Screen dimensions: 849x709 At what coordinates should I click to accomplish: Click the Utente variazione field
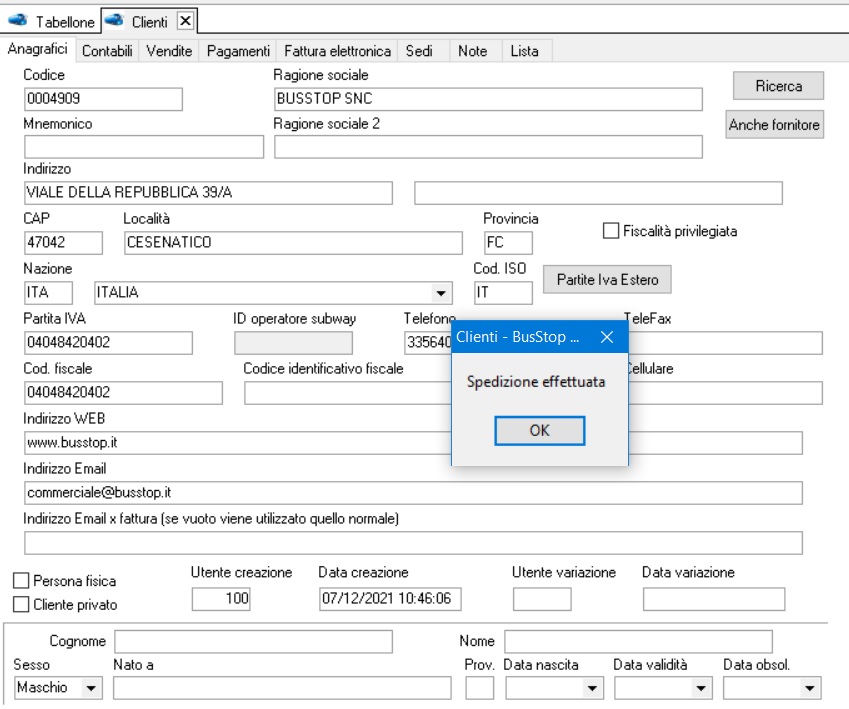point(542,599)
